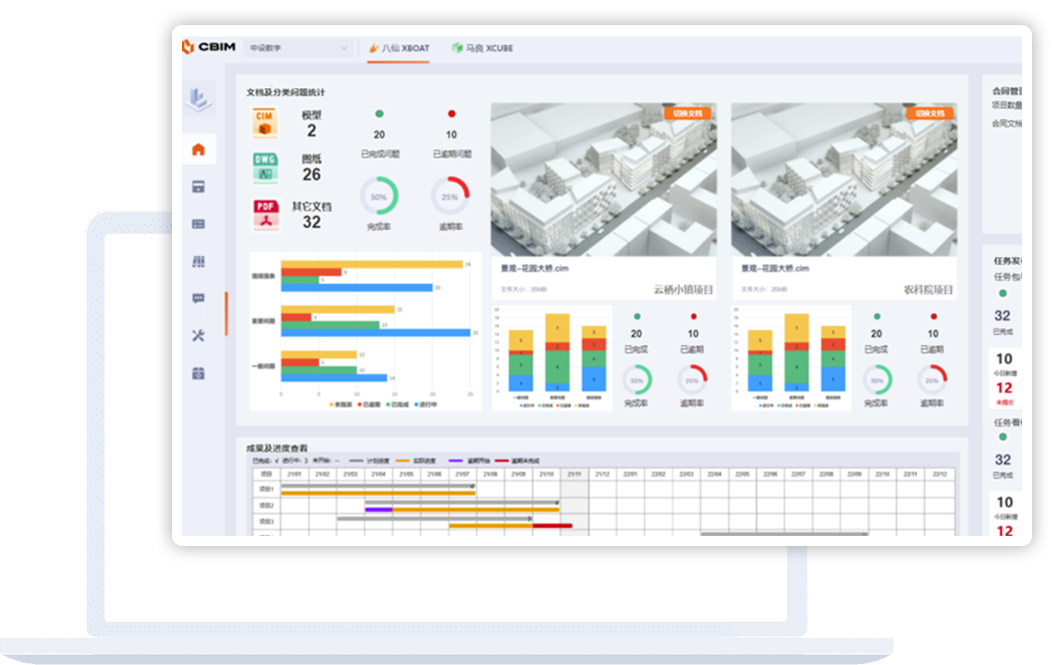The image size is (1052, 665).
Task: Click the CBIM logo in the header
Action: (x=206, y=47)
